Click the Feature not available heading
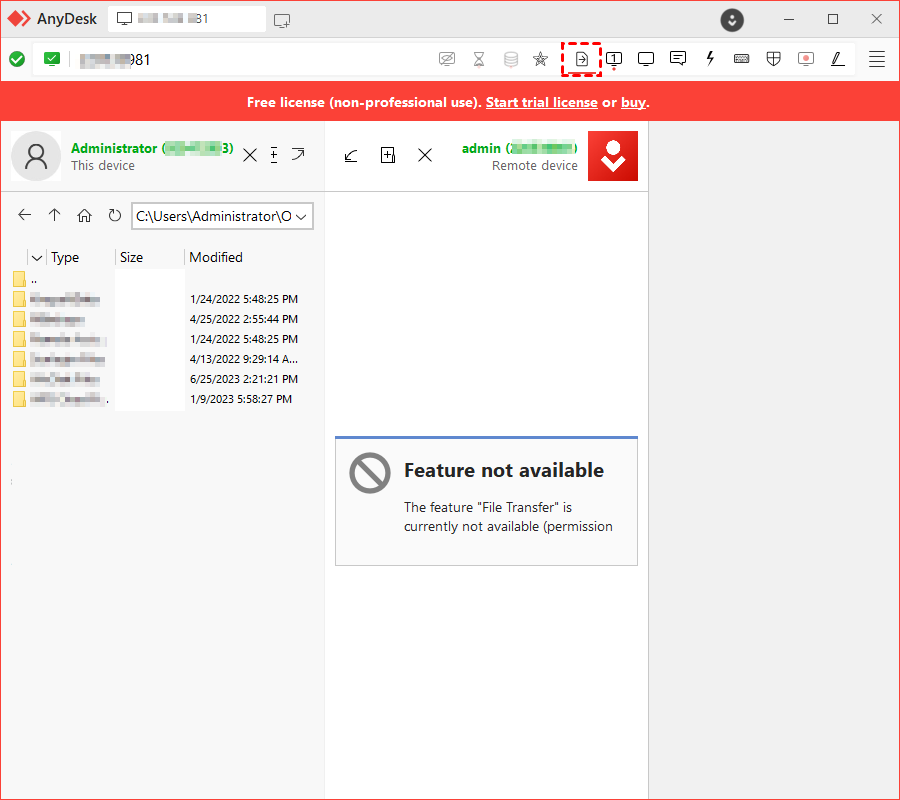This screenshot has height=800, width=900. pos(504,470)
